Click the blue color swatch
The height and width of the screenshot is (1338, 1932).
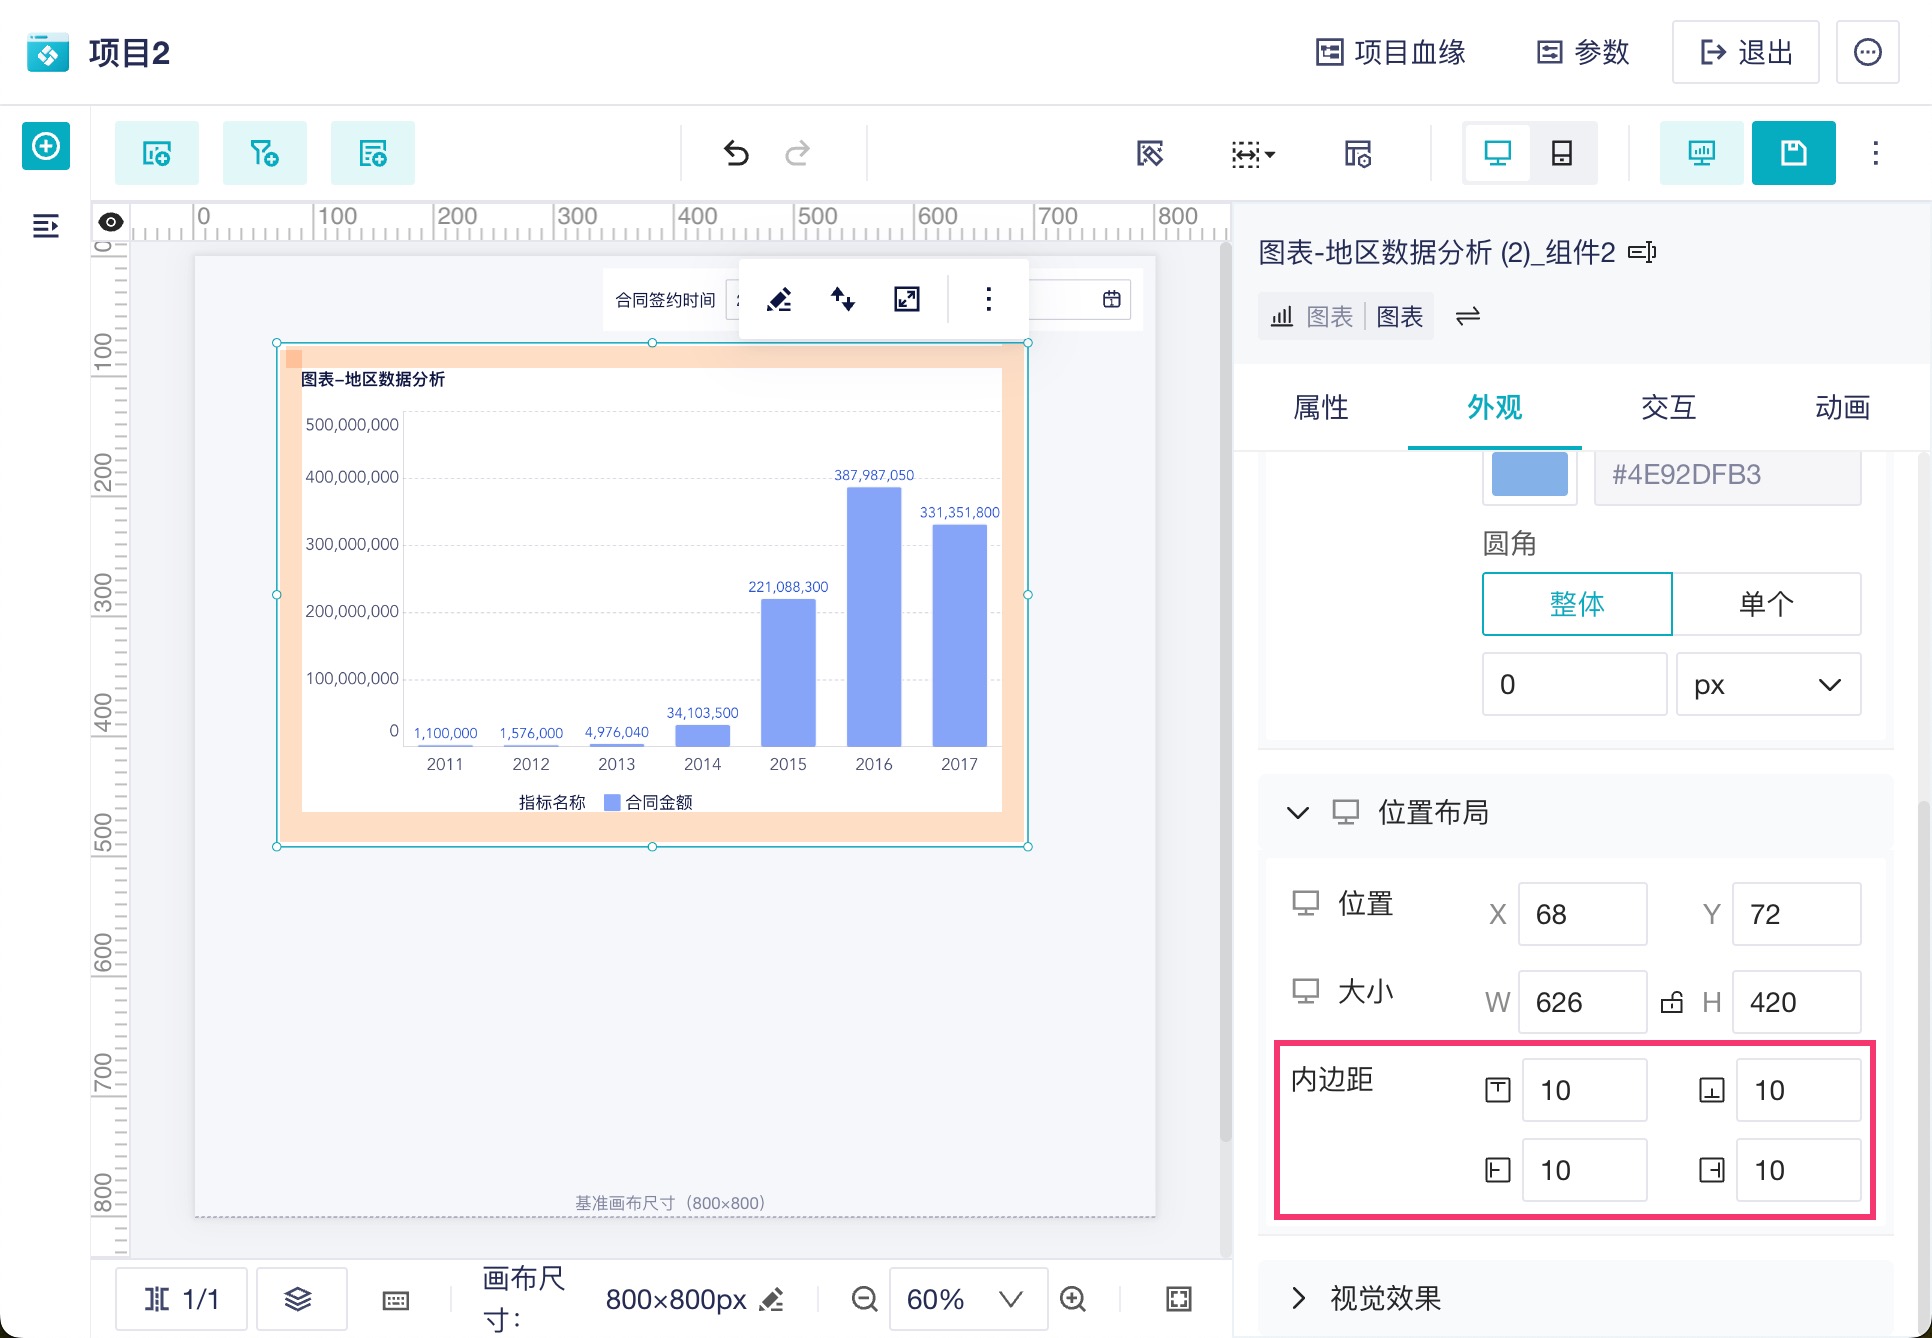tap(1529, 474)
